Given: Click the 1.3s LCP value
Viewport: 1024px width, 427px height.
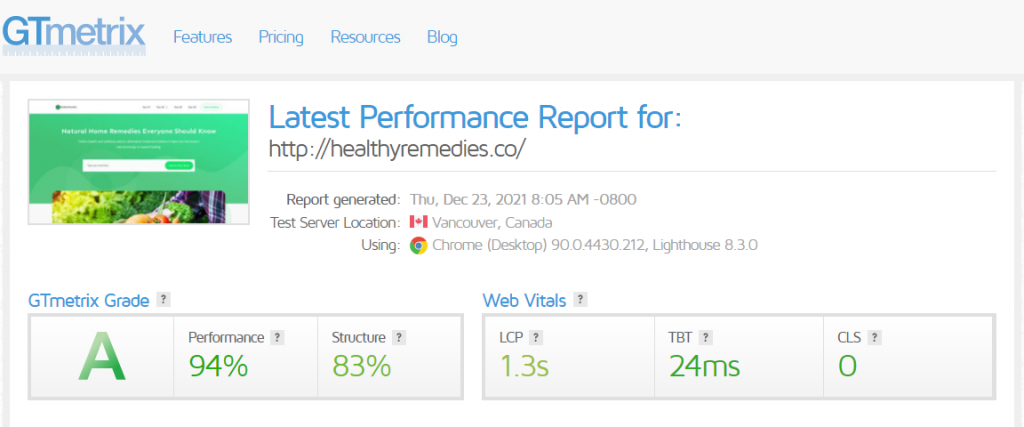Looking at the screenshot, I should pos(524,366).
